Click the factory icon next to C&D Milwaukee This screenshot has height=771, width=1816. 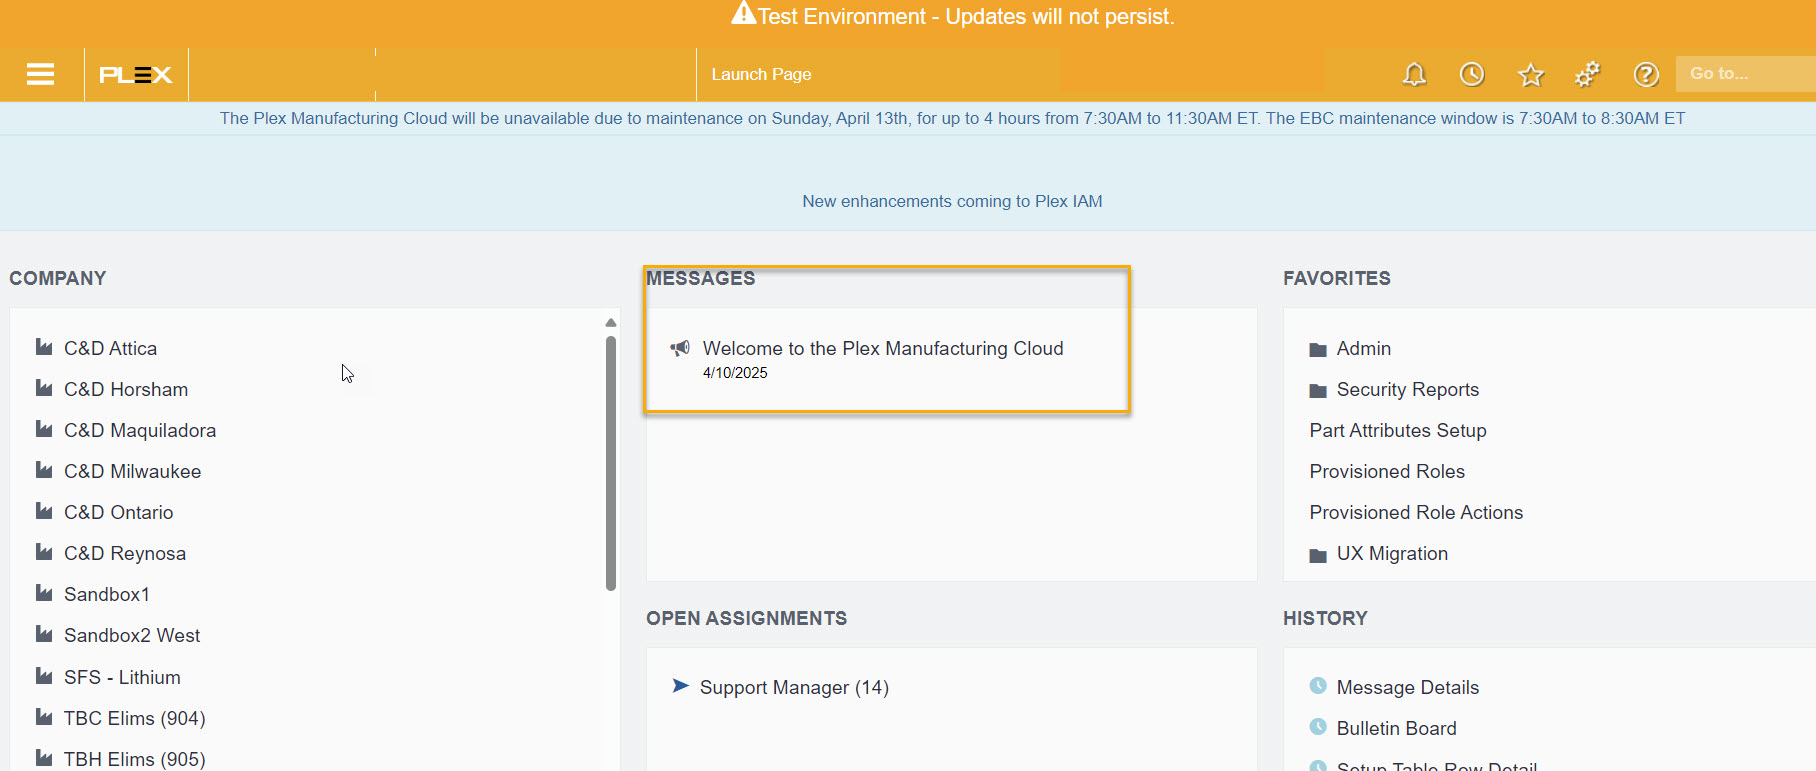(x=44, y=470)
